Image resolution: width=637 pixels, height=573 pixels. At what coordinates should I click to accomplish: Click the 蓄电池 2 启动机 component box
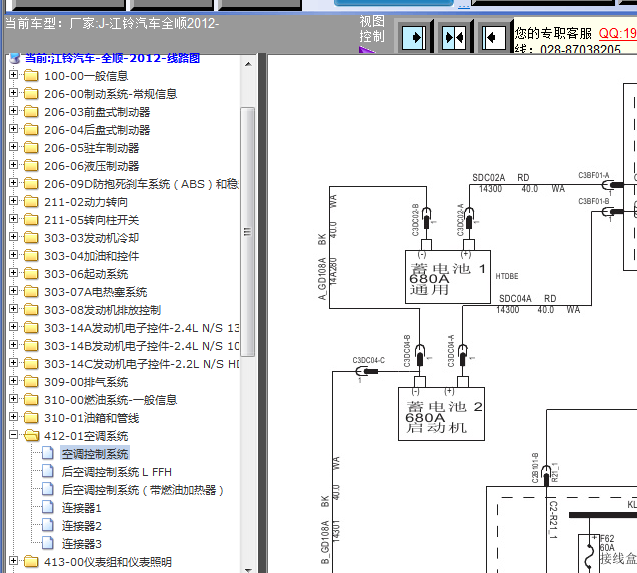[441, 414]
